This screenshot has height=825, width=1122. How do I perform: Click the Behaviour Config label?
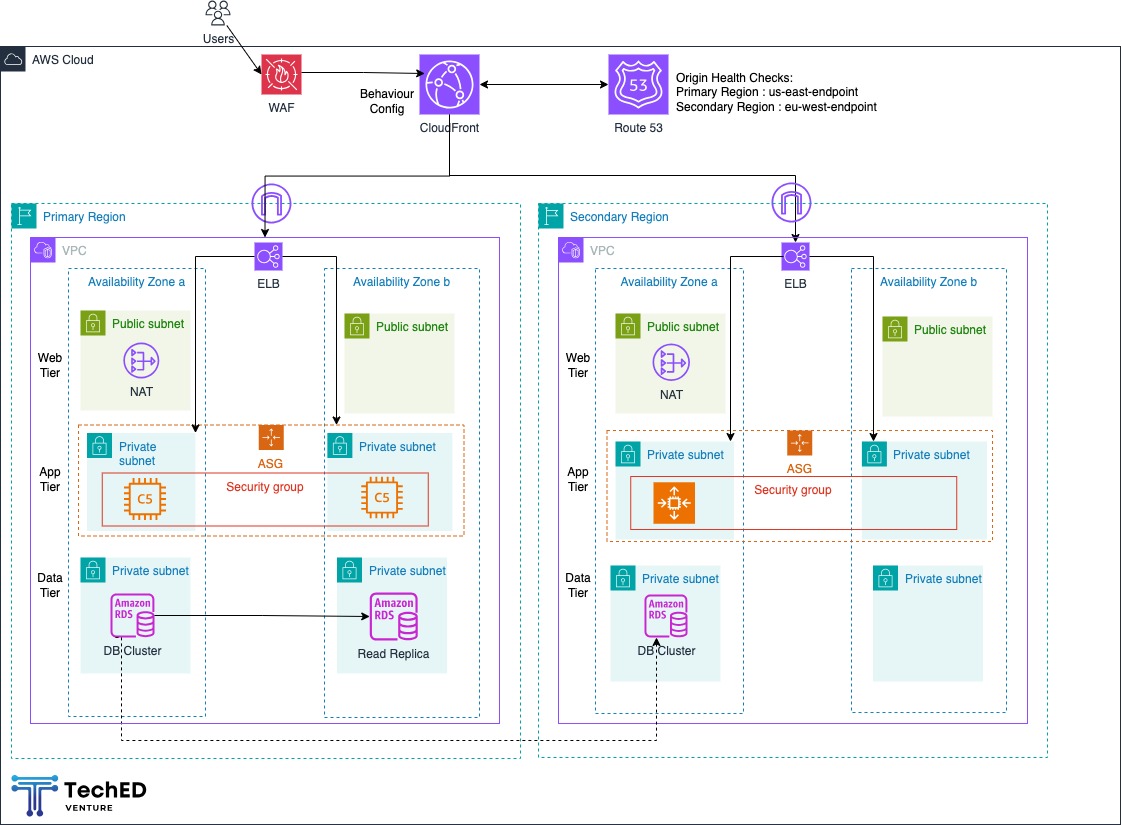pos(386,101)
